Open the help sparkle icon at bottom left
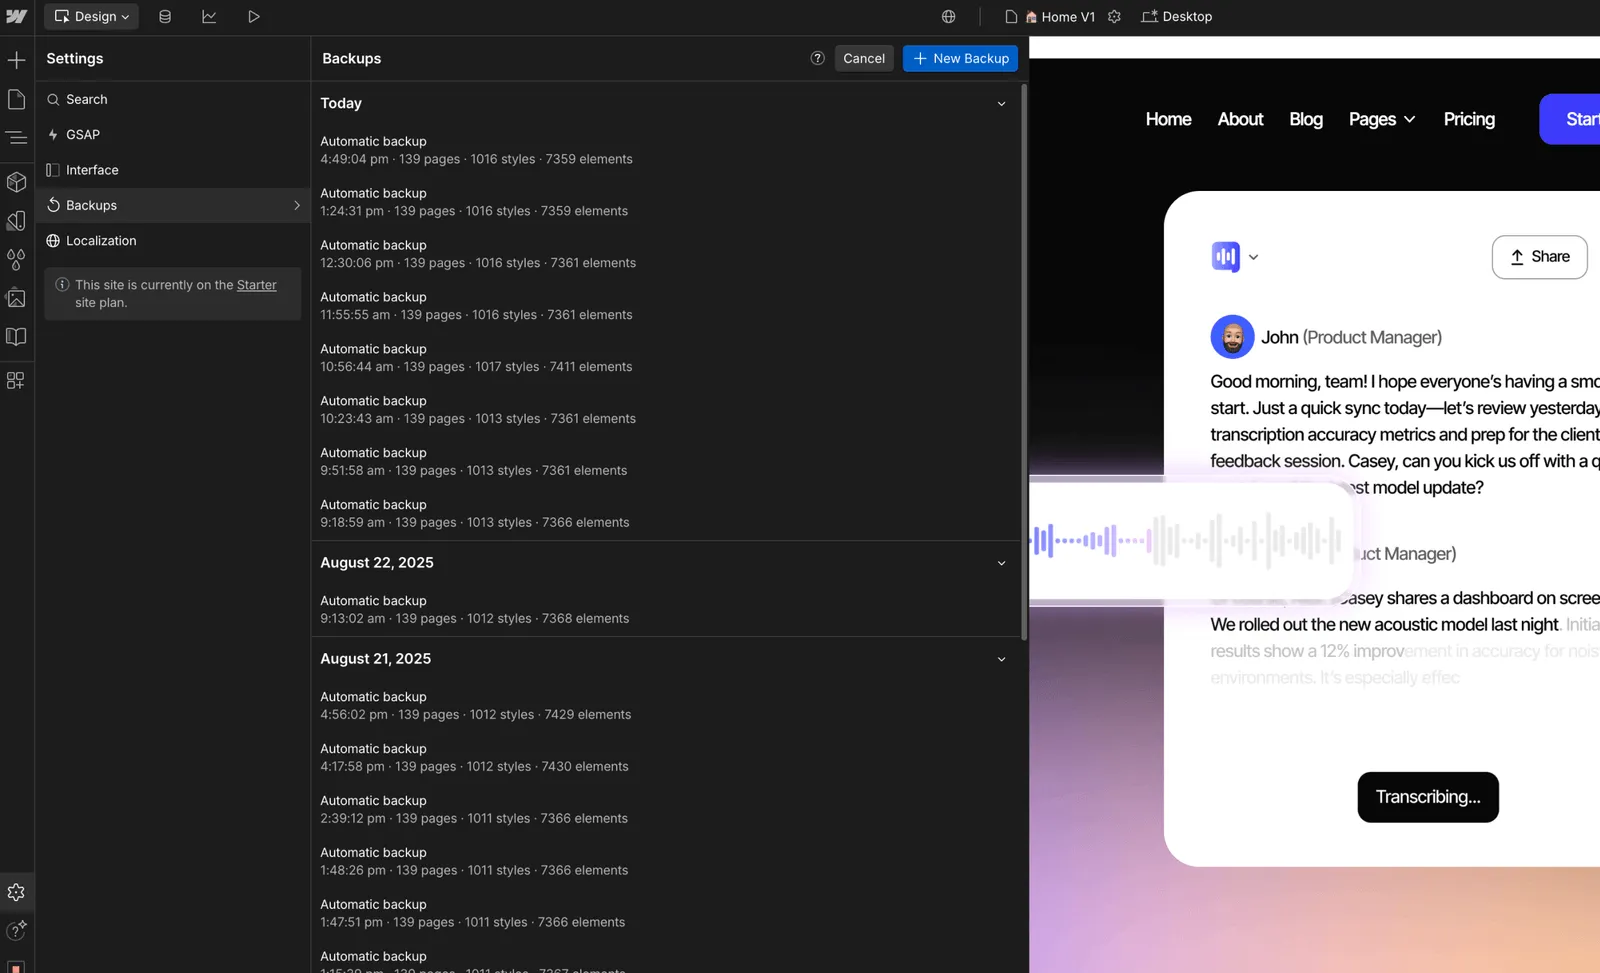 [16, 930]
